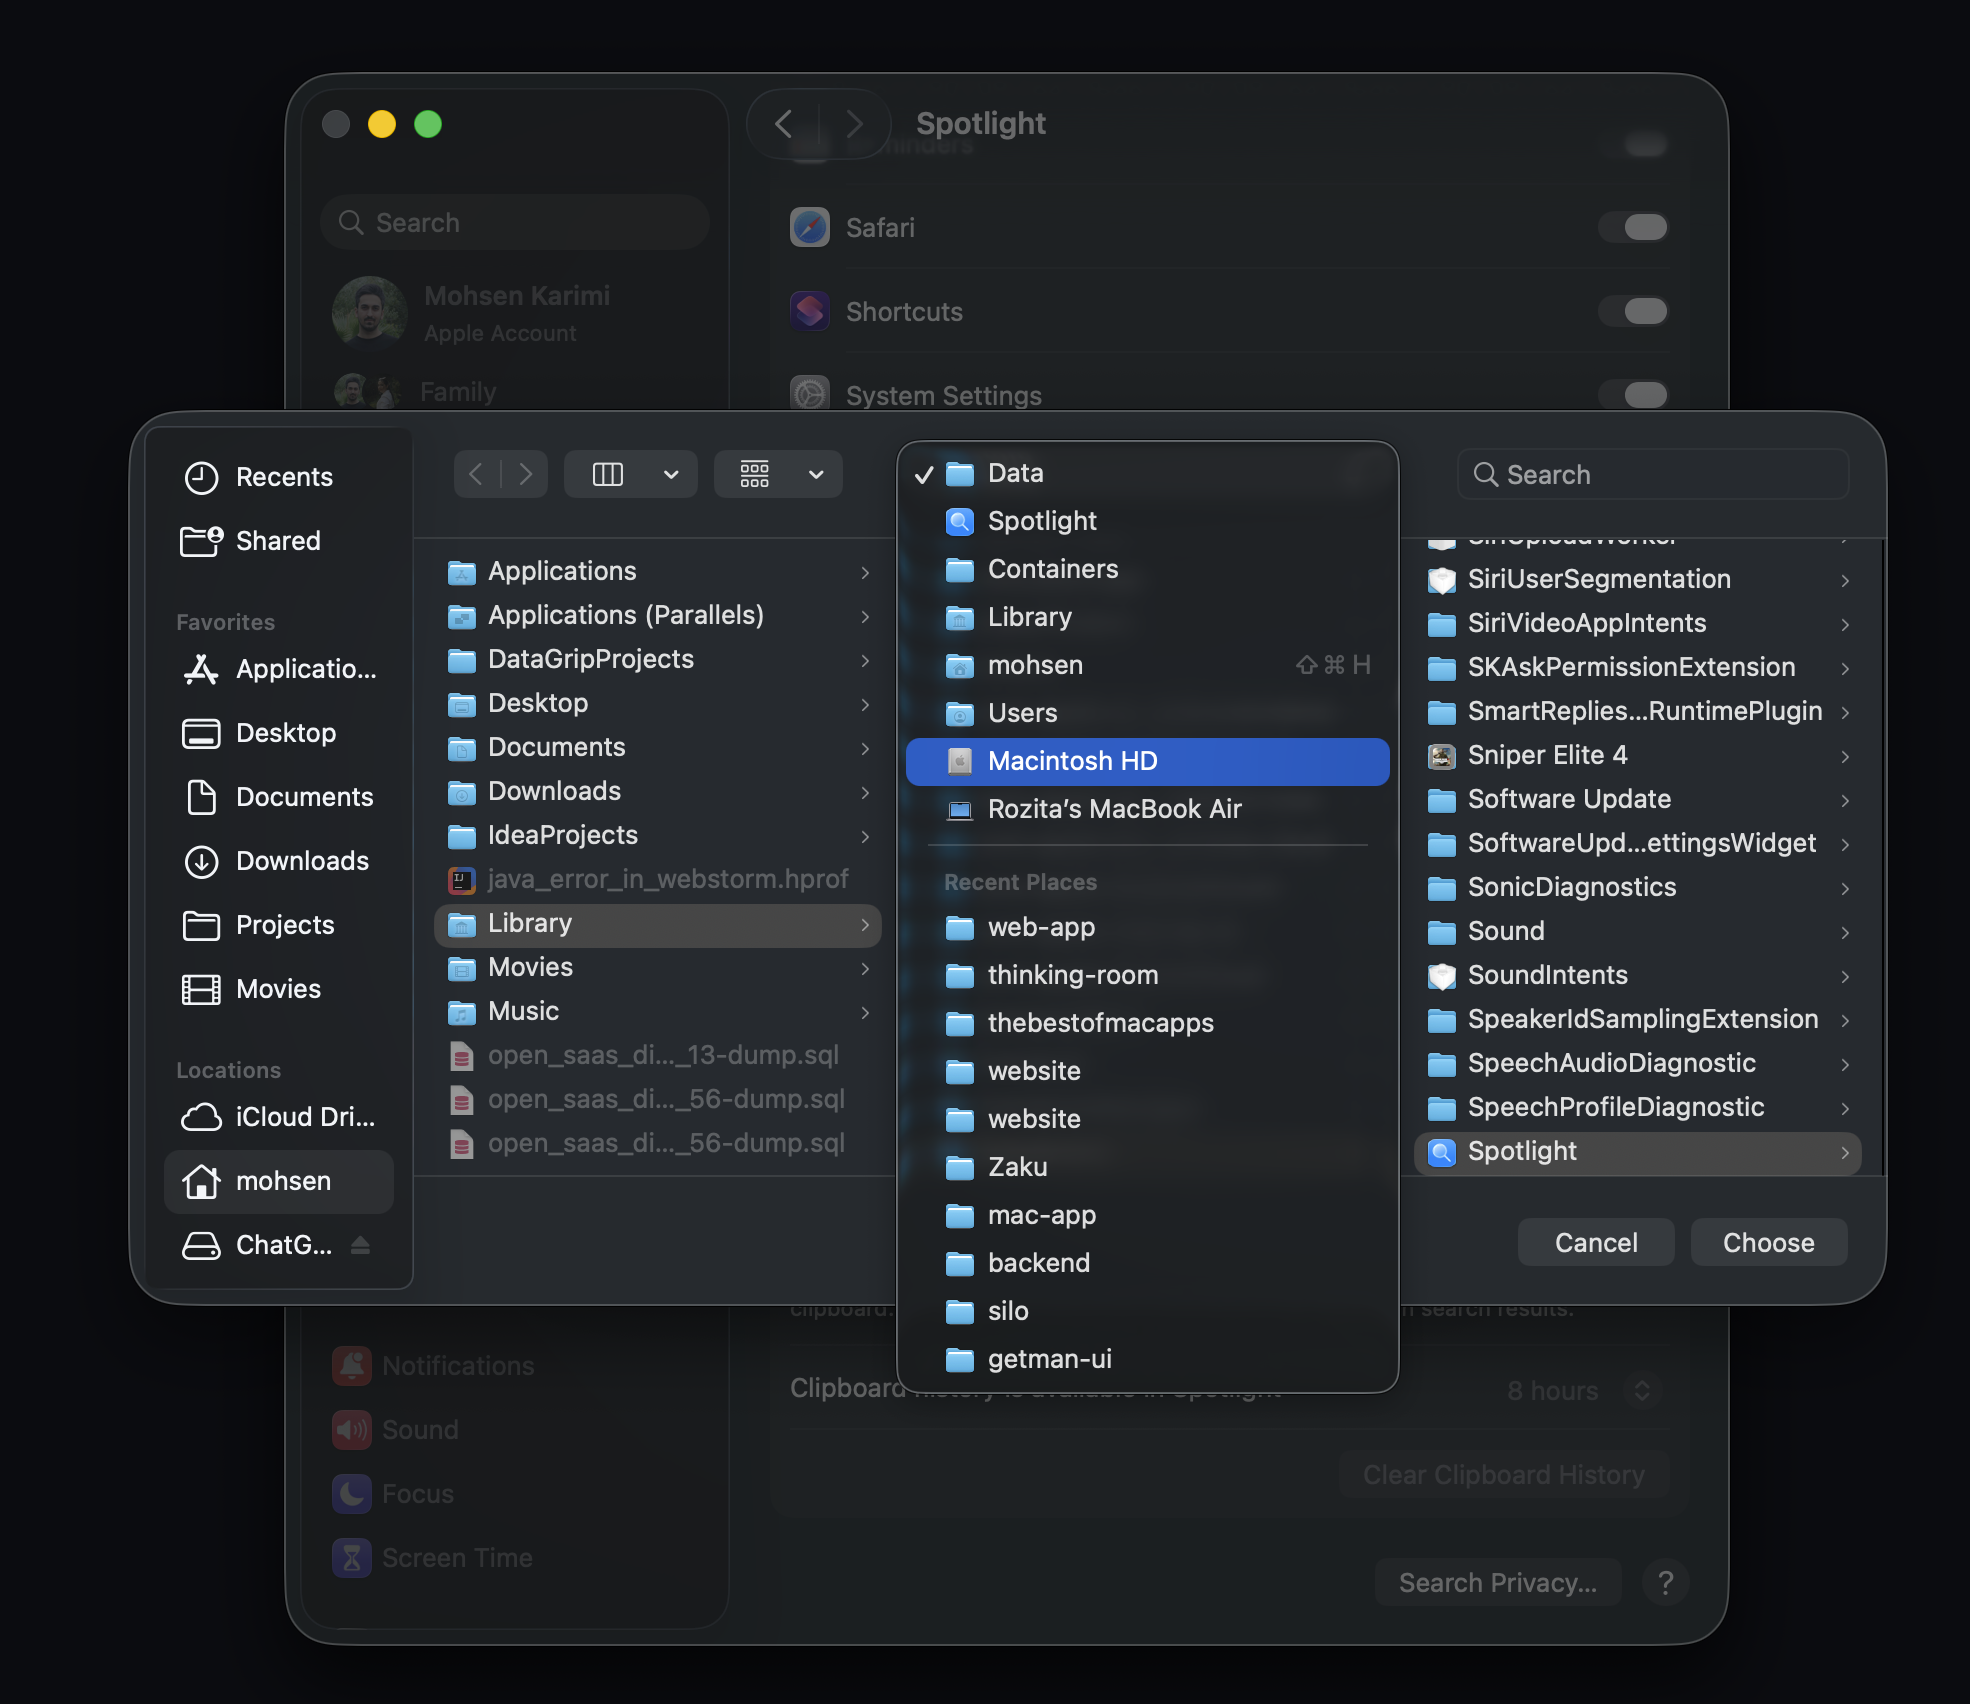Click Clear Clipboard History button
Image resolution: width=1970 pixels, height=1704 pixels.
click(x=1503, y=1475)
